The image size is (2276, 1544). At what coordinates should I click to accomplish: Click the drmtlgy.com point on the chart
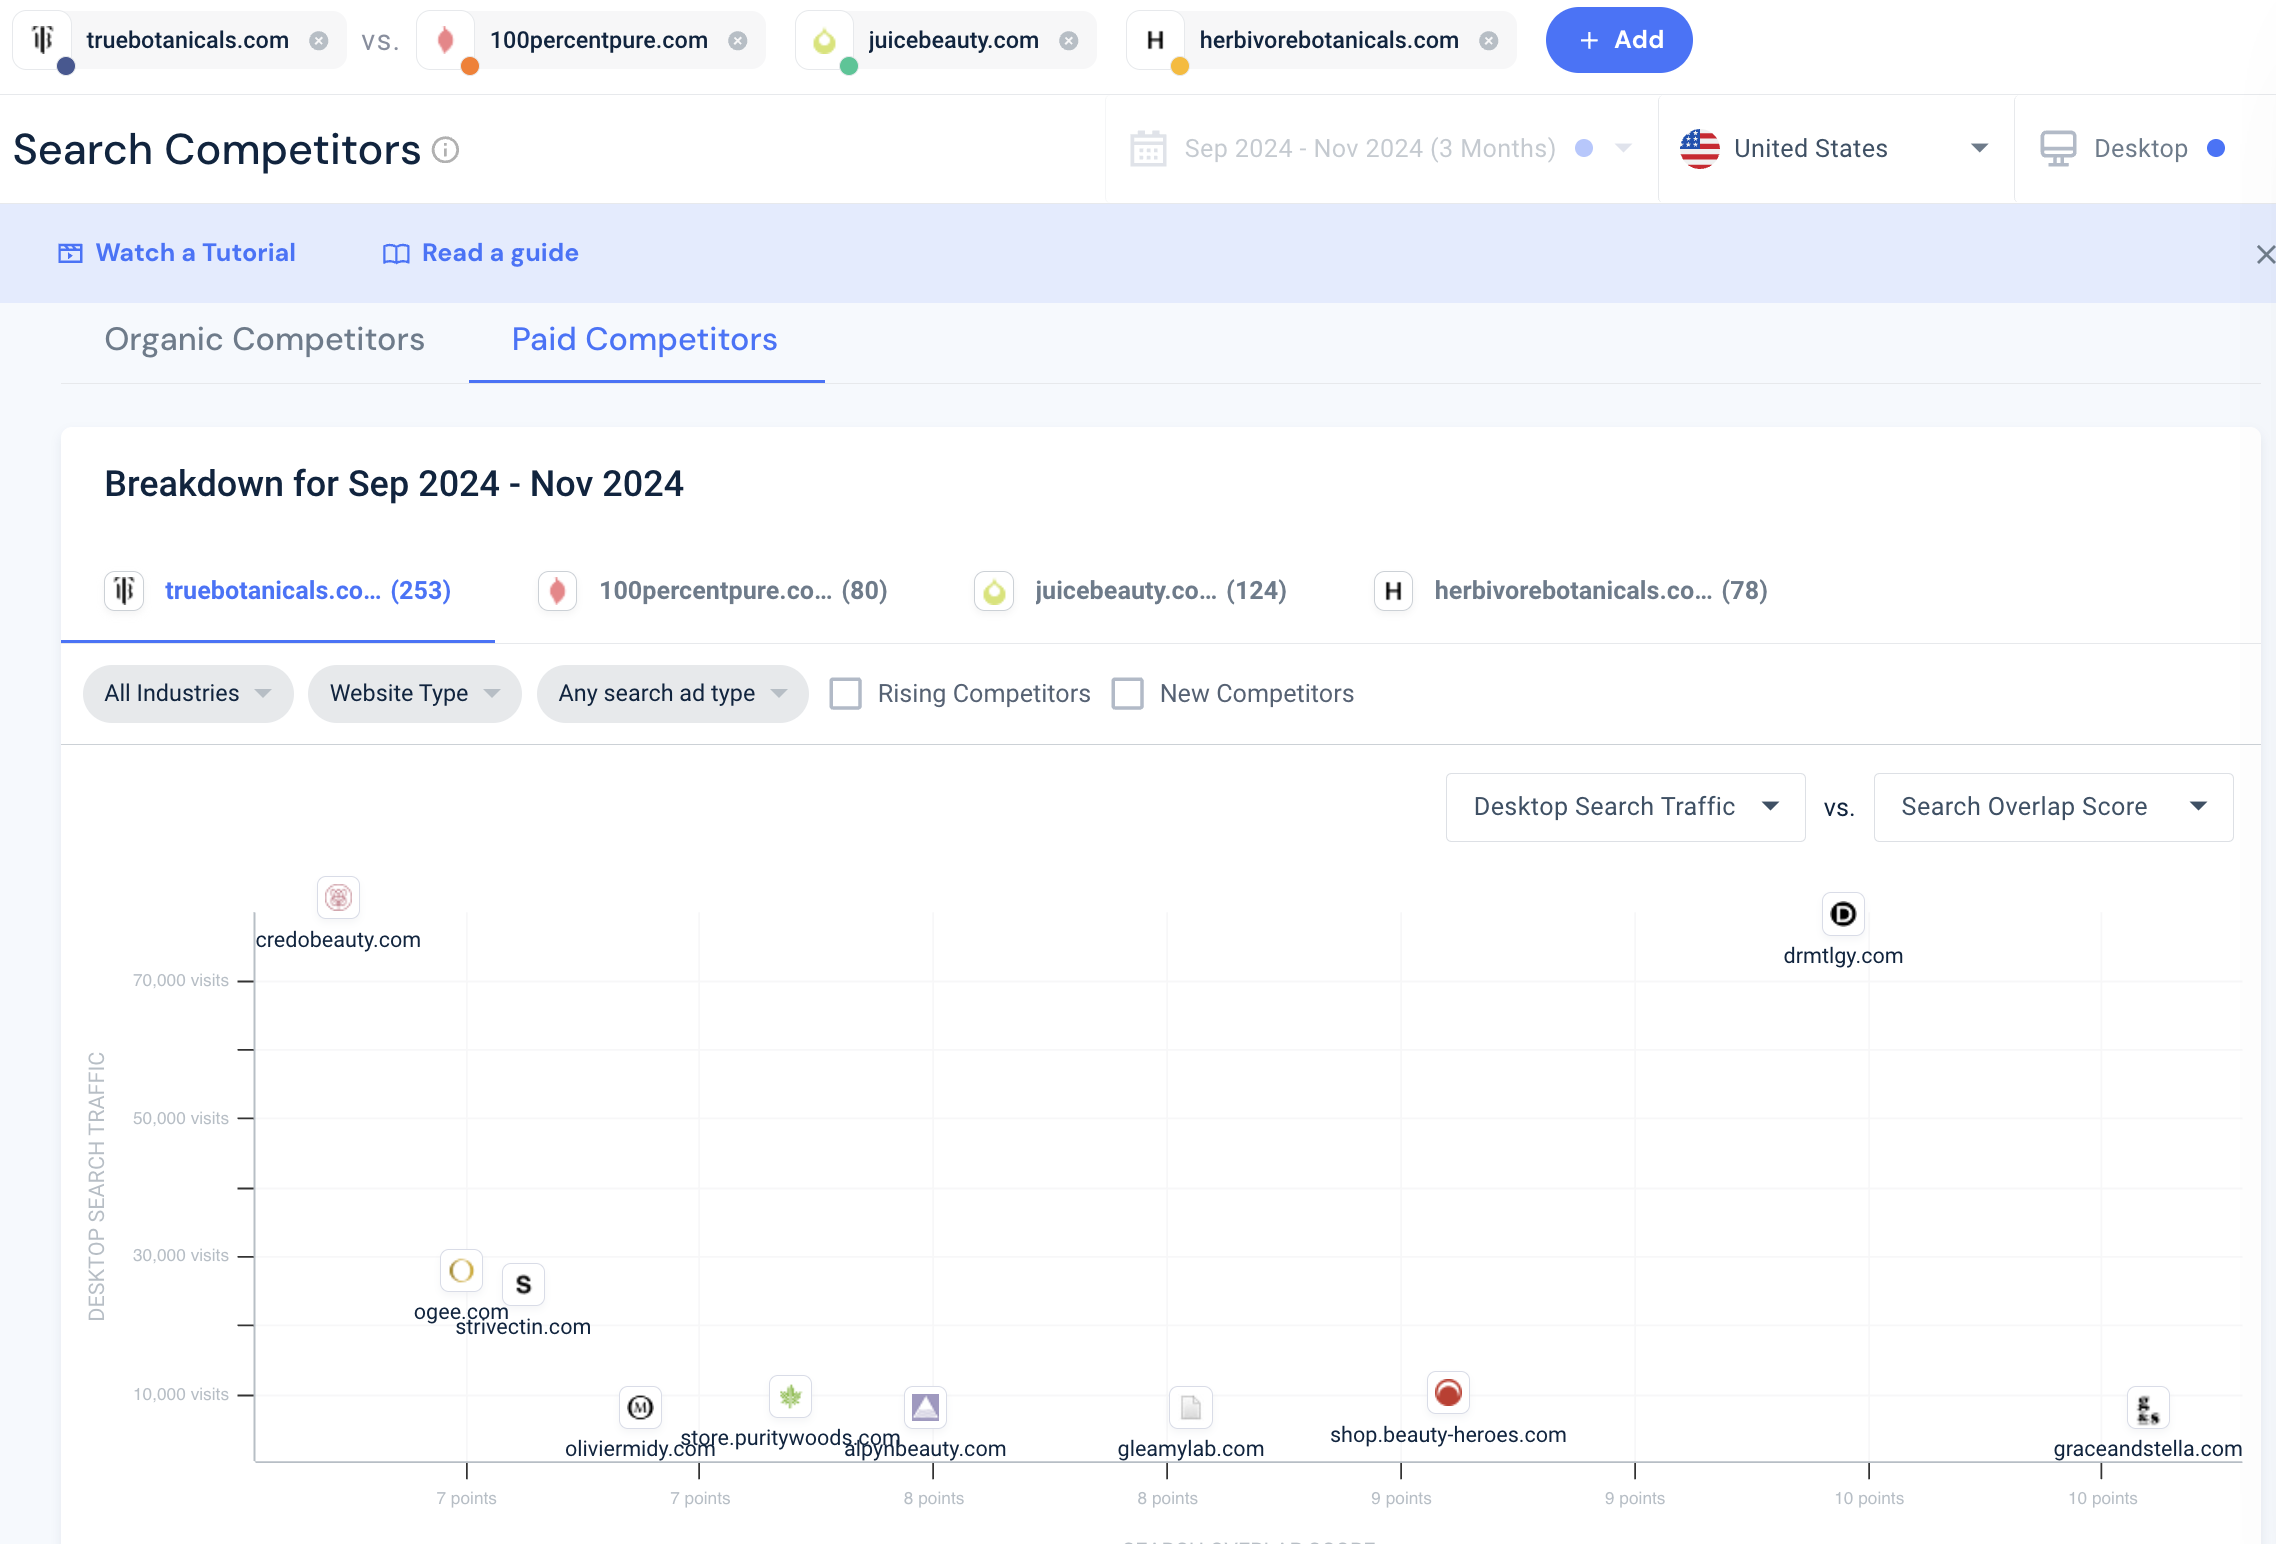(x=1842, y=914)
